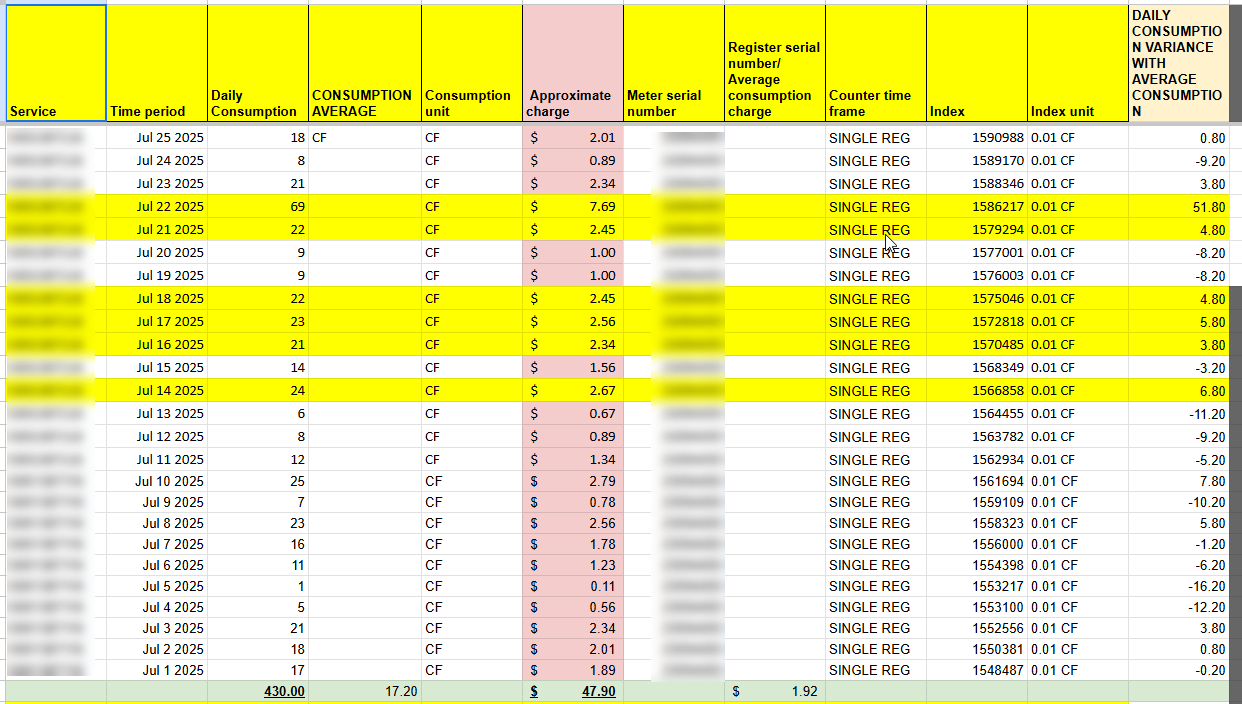This screenshot has height=704, width=1242.
Task: Select the Jul 10 2025 date cell
Action: [157, 481]
